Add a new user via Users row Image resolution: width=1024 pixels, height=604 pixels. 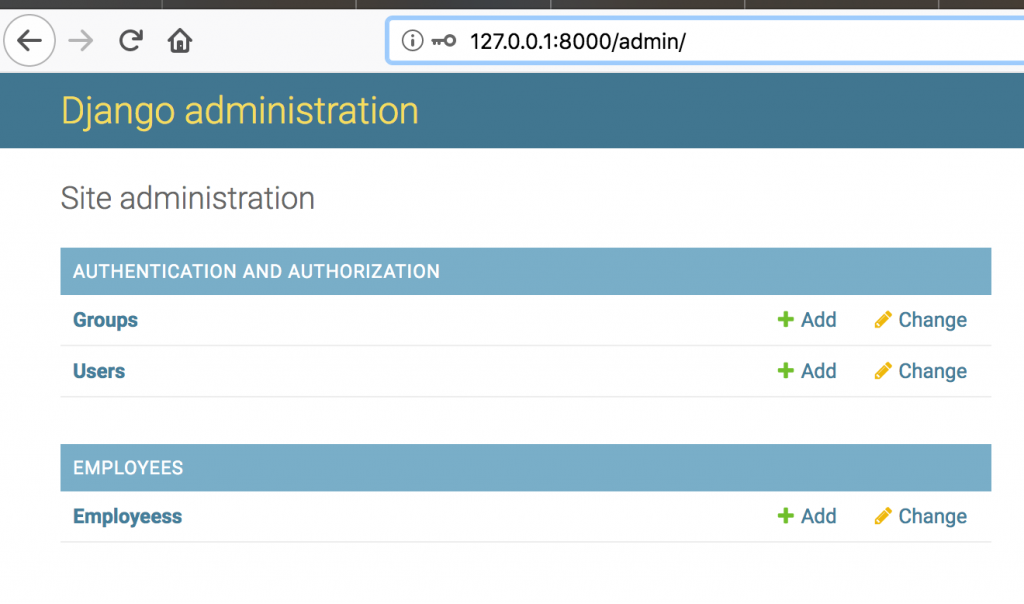(817, 371)
